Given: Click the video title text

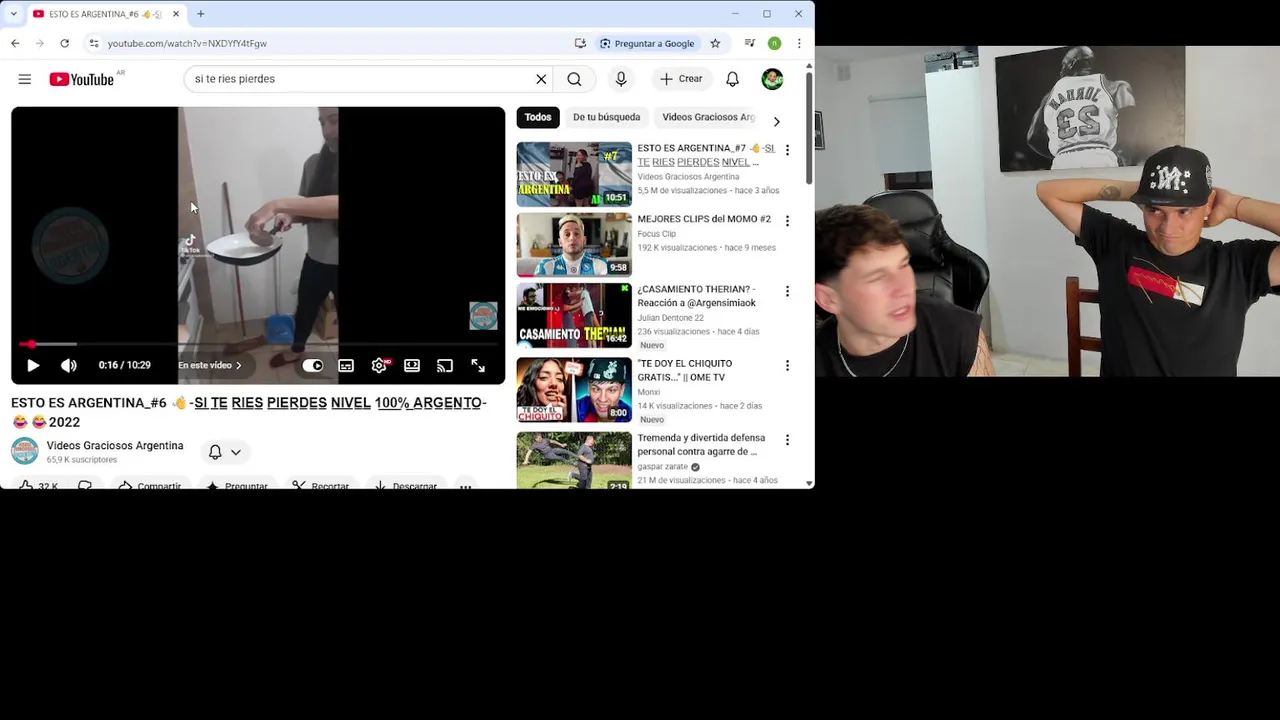Looking at the screenshot, I should point(249,412).
